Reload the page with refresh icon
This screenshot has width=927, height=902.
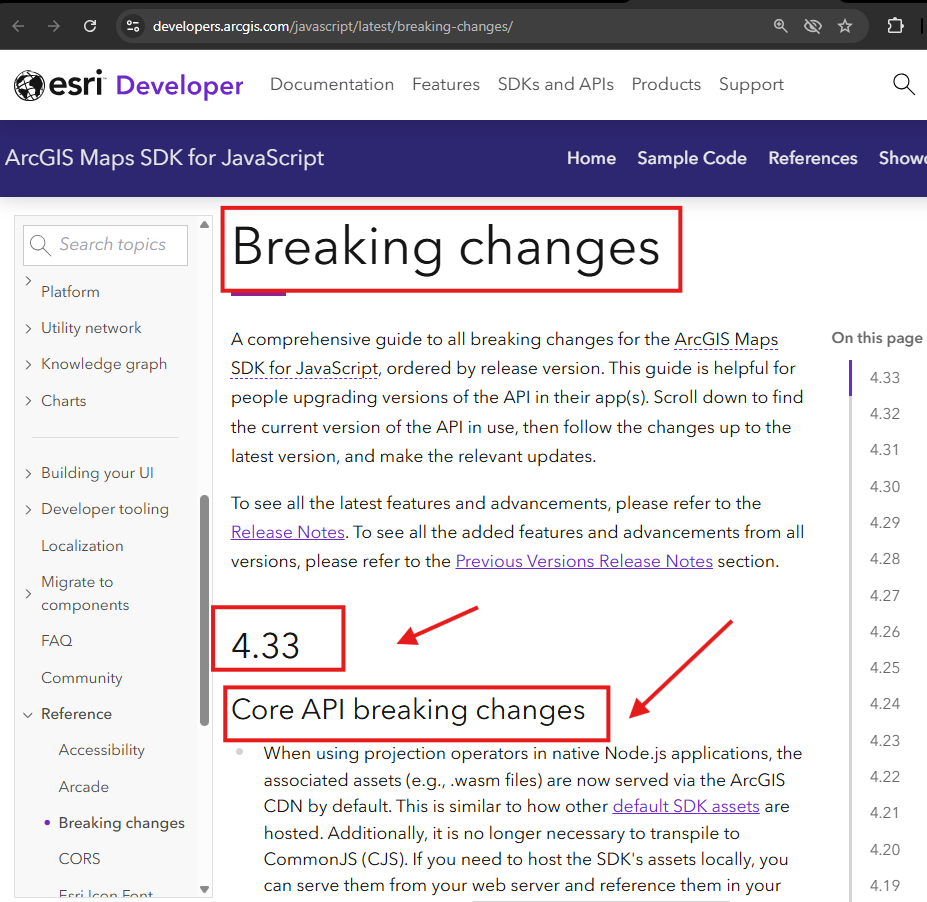(90, 26)
